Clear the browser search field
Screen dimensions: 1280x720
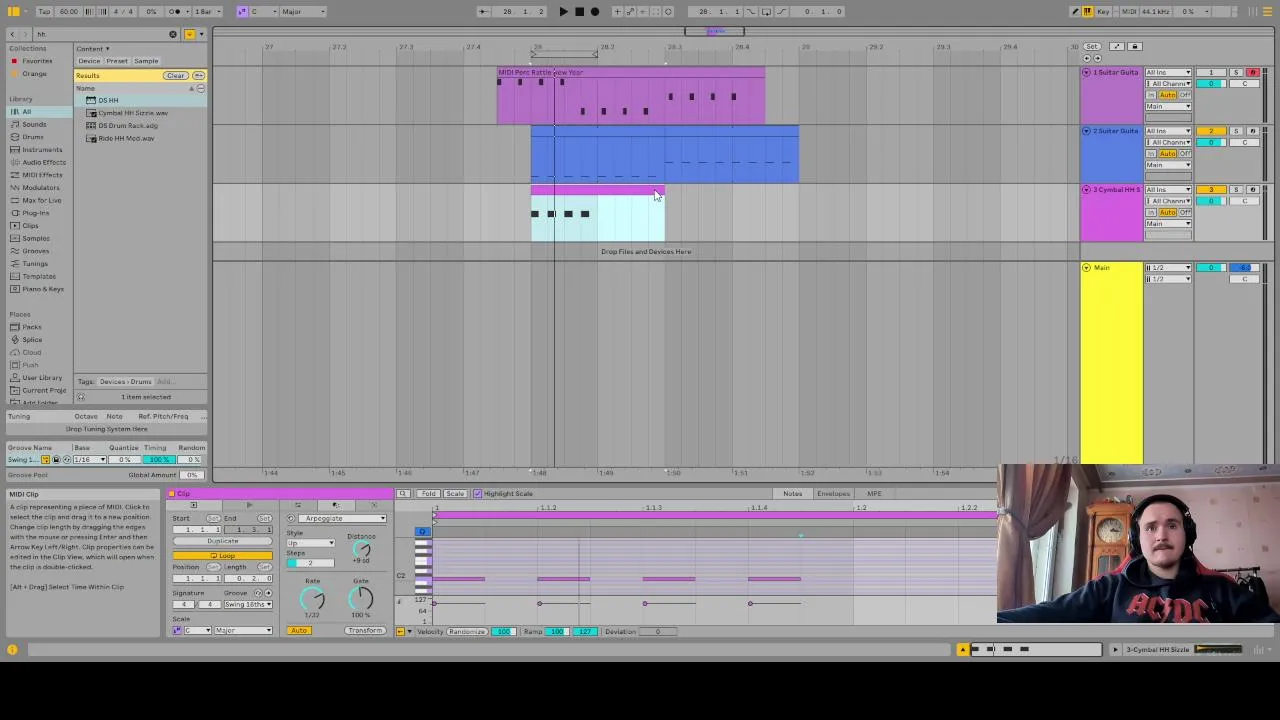tap(172, 34)
